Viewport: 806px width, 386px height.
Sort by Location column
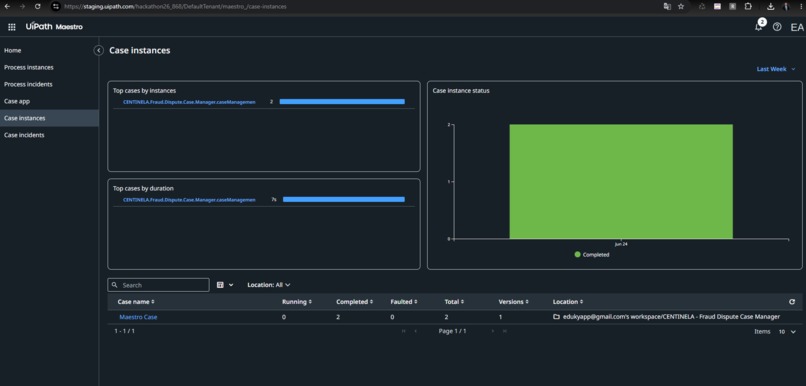(568, 302)
